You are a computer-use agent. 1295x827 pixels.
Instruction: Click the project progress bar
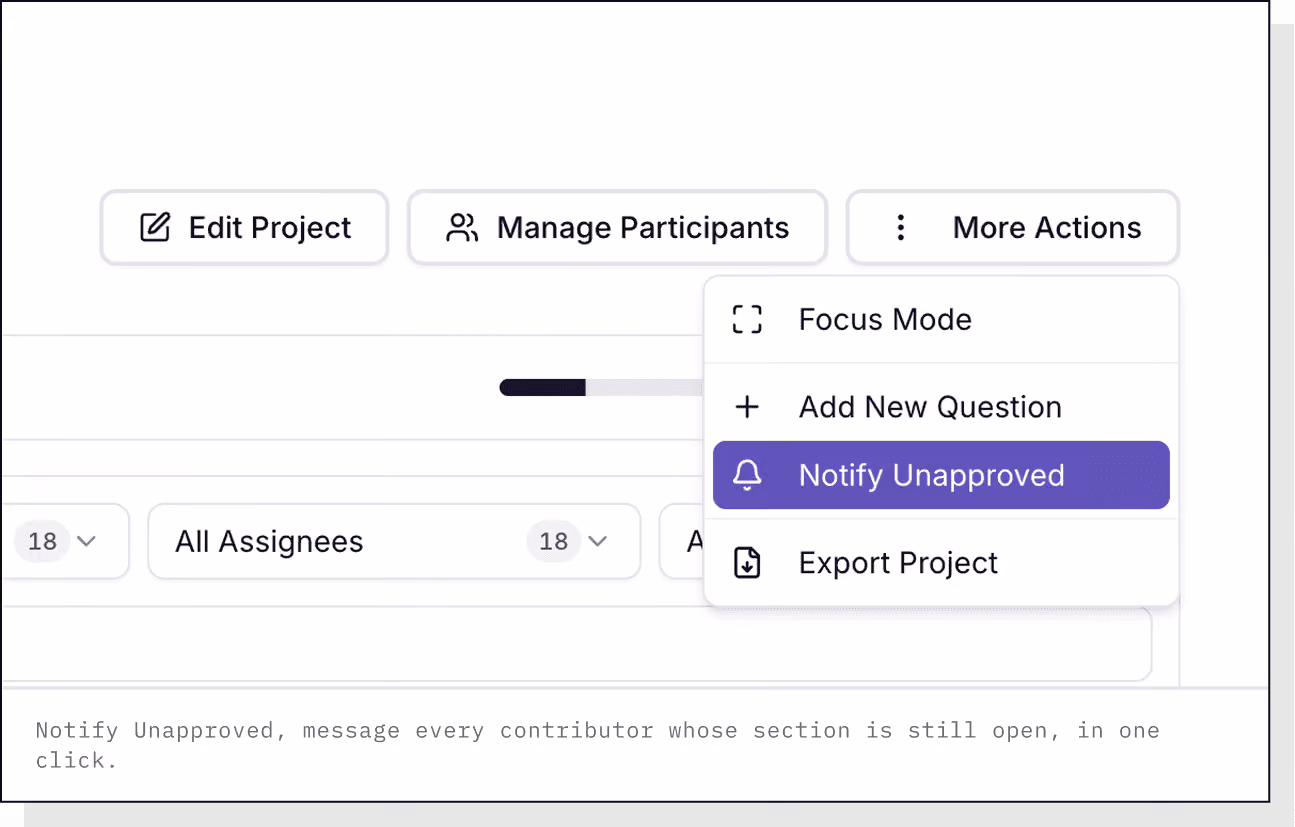[x=601, y=387]
